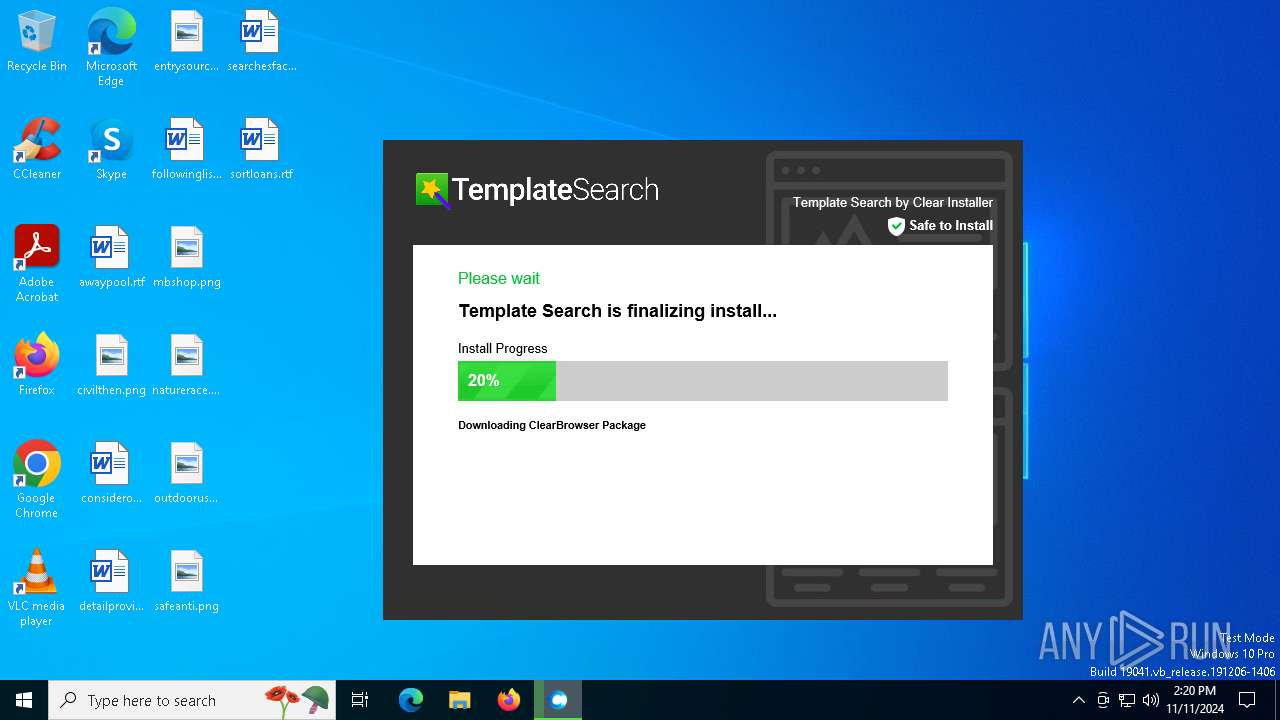Open Task View on the taskbar

[x=360, y=700]
